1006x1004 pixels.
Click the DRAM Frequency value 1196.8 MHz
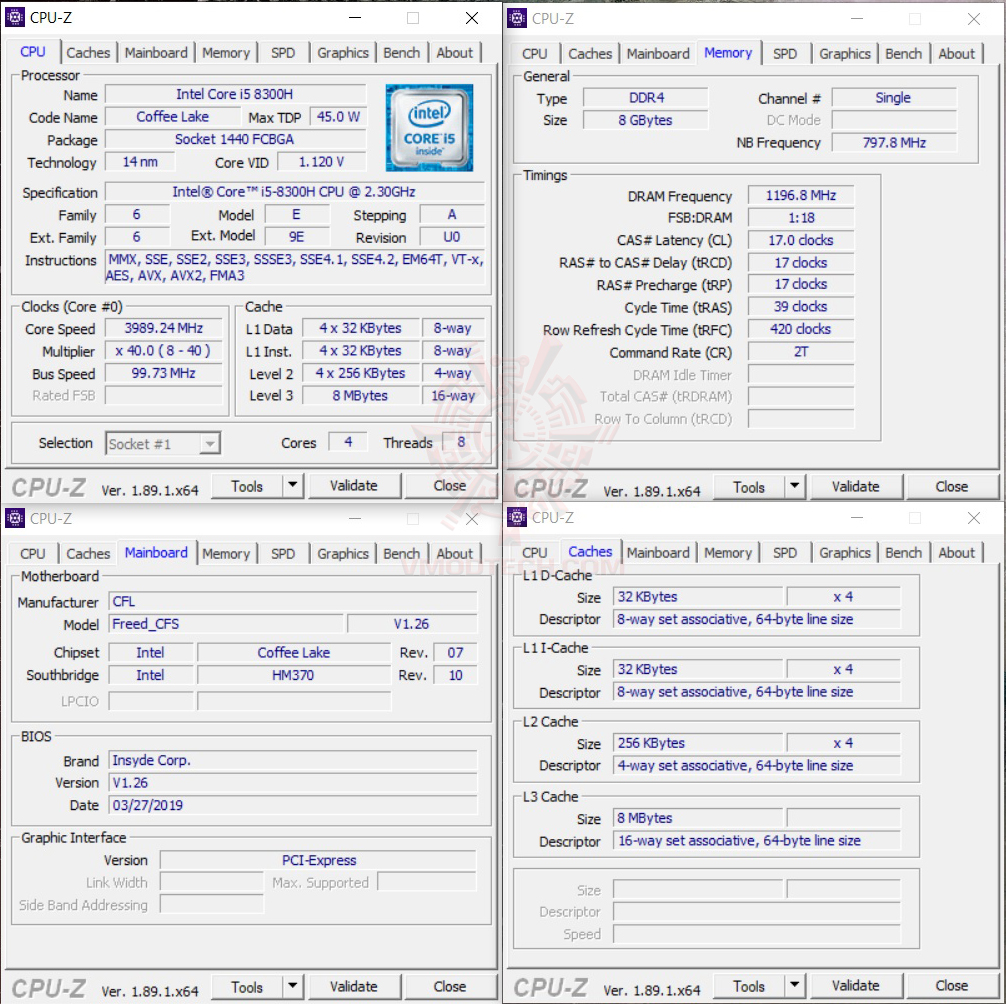pos(801,196)
